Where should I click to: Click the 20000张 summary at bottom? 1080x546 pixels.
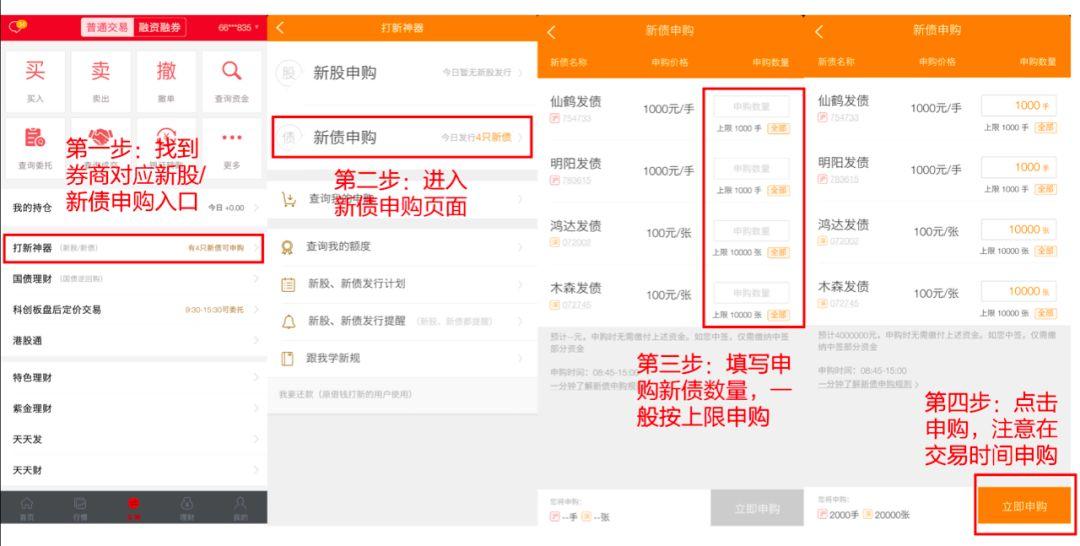click(x=886, y=514)
